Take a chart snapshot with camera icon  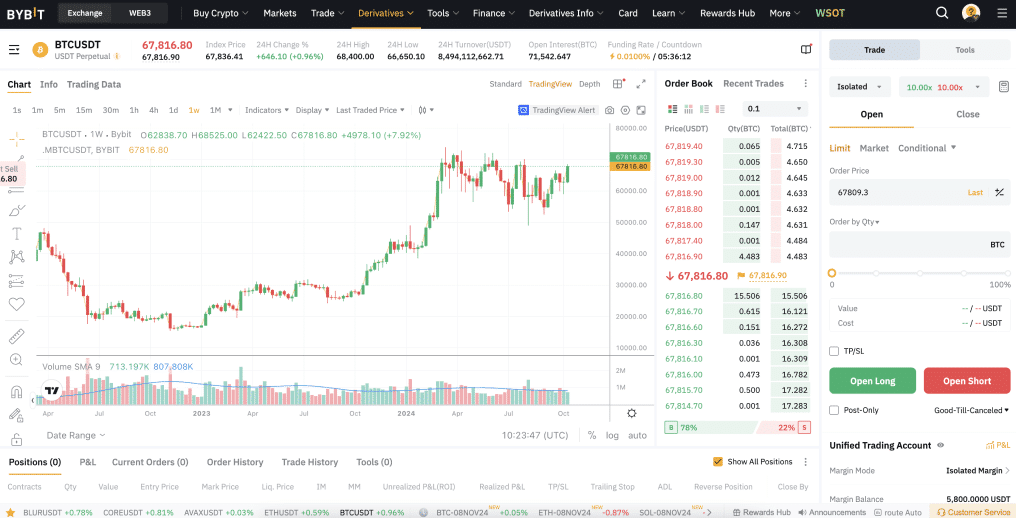click(x=610, y=110)
